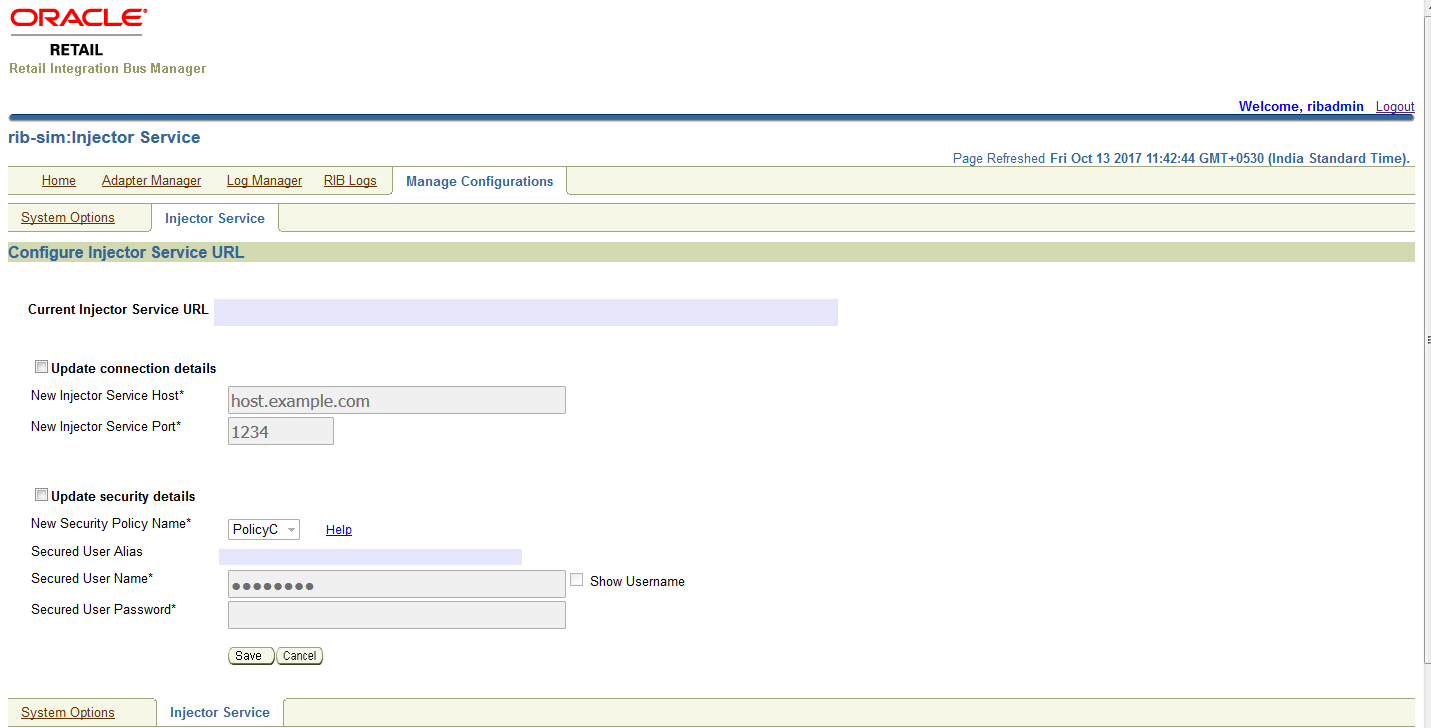Click the Current Injector Service URL field
This screenshot has width=1431, height=728.
pyautogui.click(x=526, y=312)
